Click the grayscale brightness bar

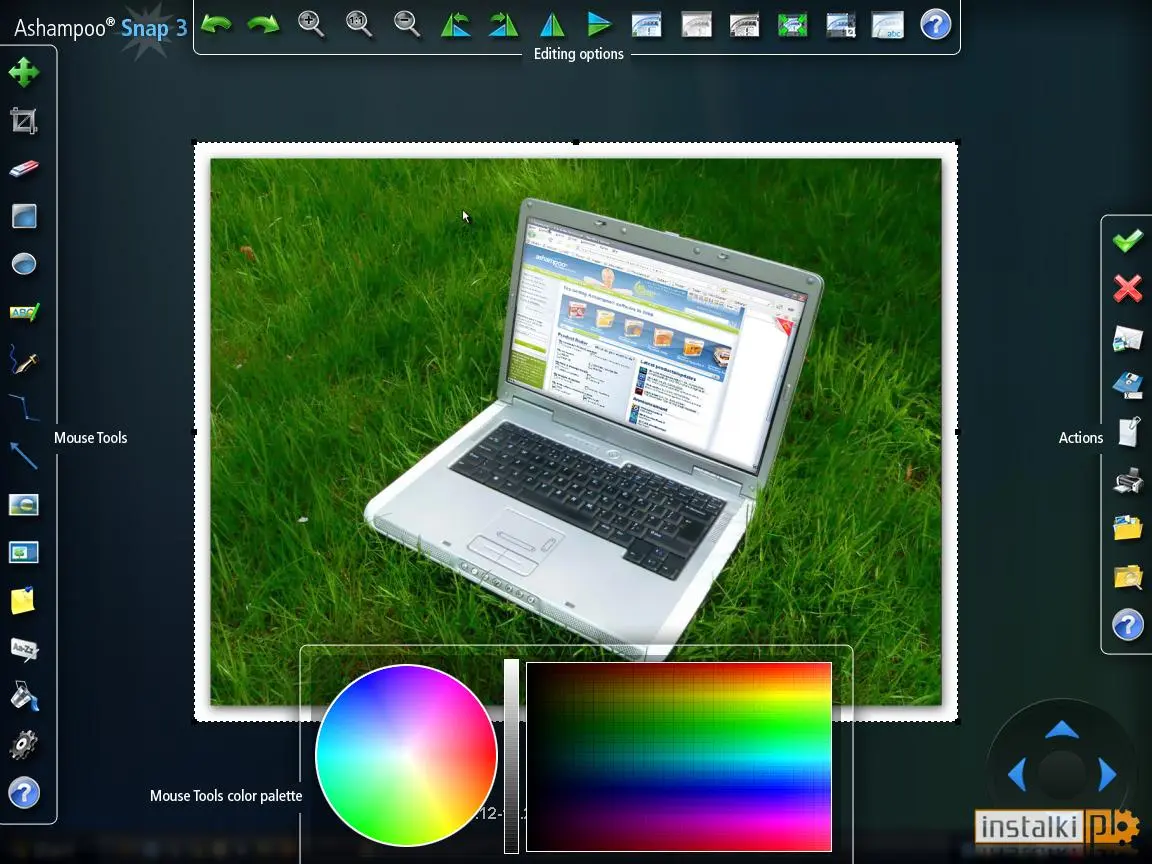[x=511, y=756]
